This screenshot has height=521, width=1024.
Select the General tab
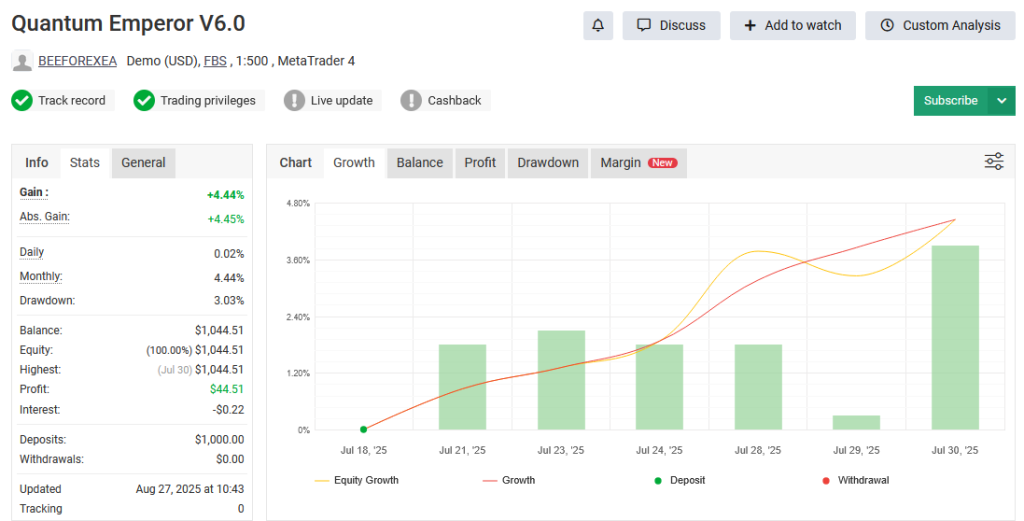[143, 162]
